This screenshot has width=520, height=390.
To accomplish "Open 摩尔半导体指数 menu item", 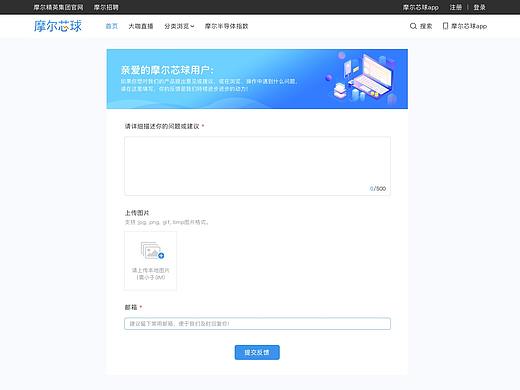I will (x=226, y=26).
